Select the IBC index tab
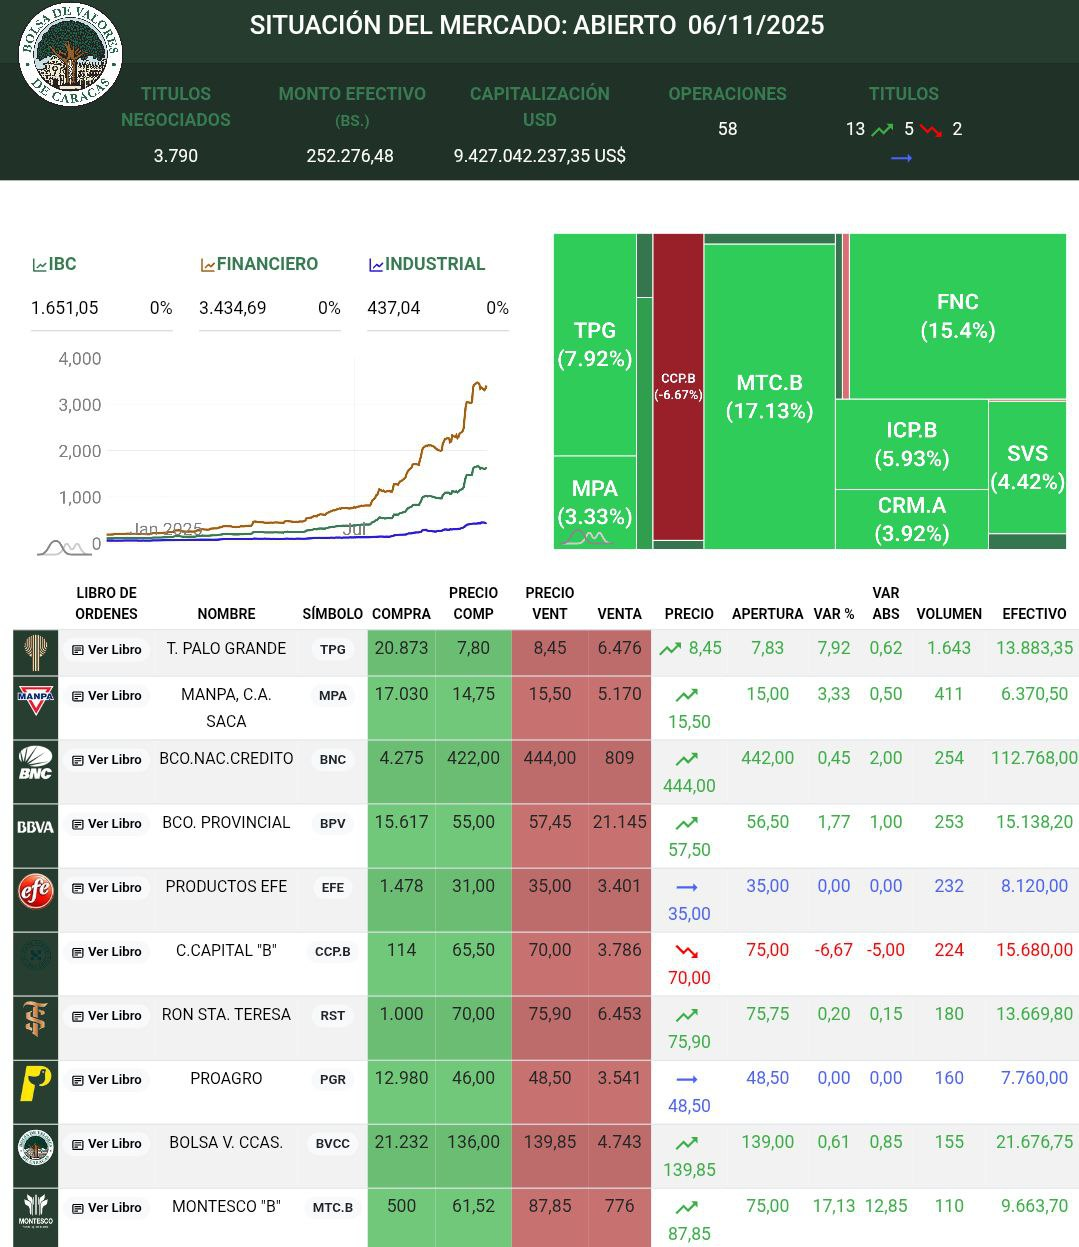This screenshot has width=1079, height=1247. (55, 264)
